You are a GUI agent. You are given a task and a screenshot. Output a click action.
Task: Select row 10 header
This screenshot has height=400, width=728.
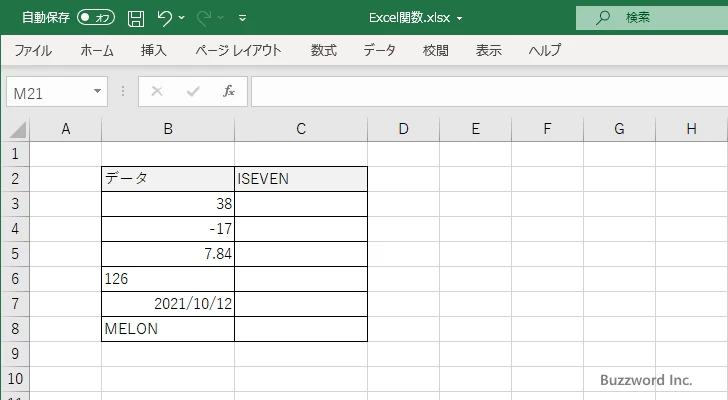[15, 379]
